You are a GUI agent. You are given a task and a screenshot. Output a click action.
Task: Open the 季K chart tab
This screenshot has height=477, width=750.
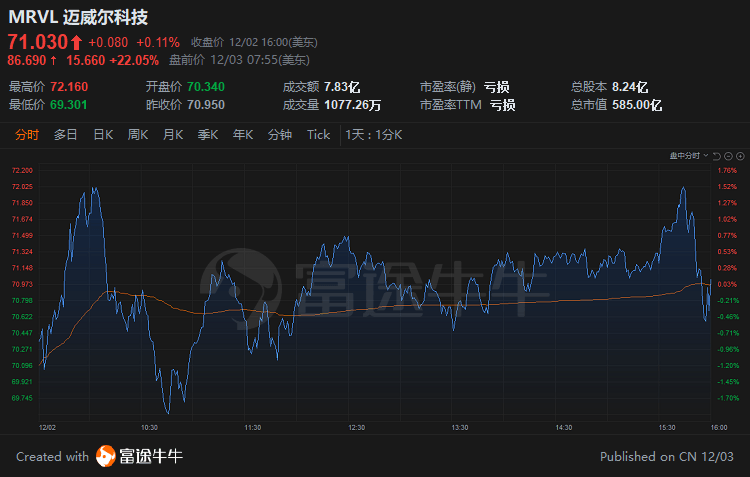(x=208, y=135)
